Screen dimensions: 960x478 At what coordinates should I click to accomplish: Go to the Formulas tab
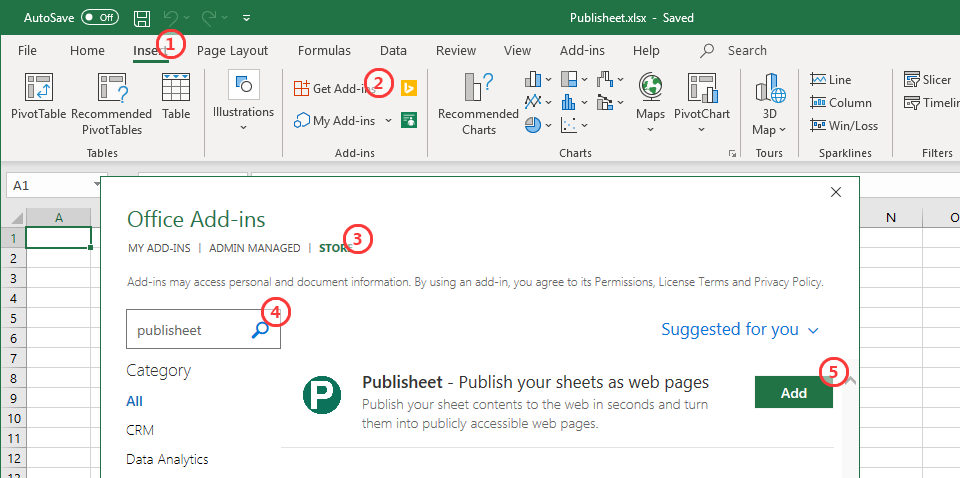point(324,51)
